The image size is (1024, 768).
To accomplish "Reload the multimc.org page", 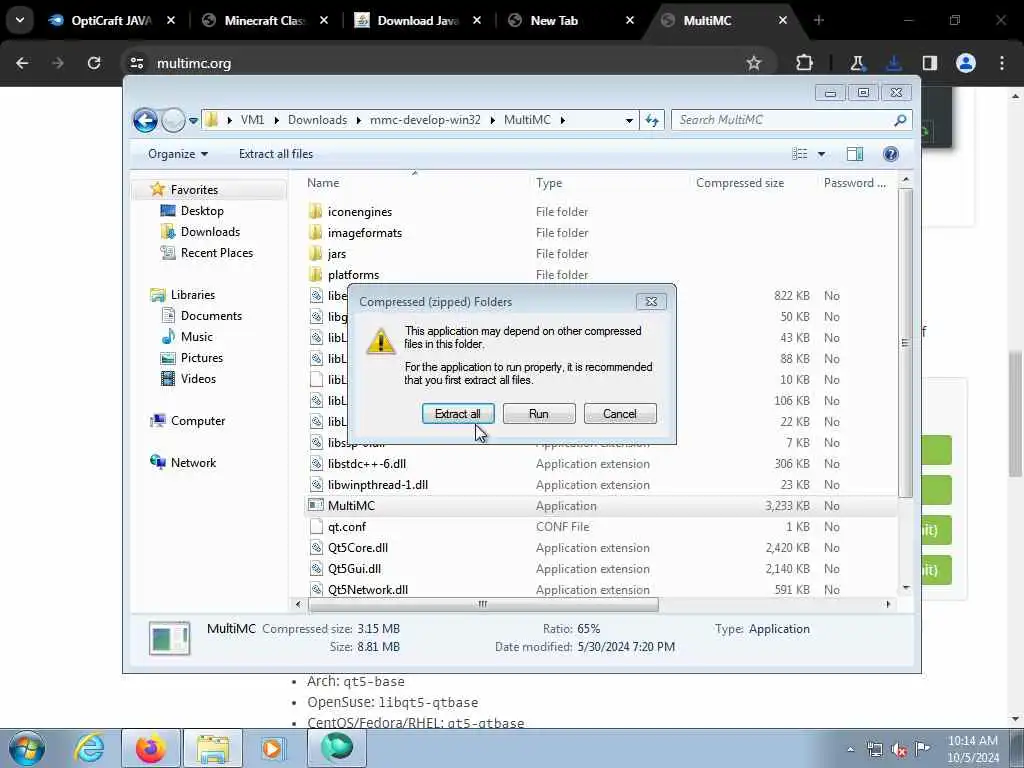I will (94, 63).
